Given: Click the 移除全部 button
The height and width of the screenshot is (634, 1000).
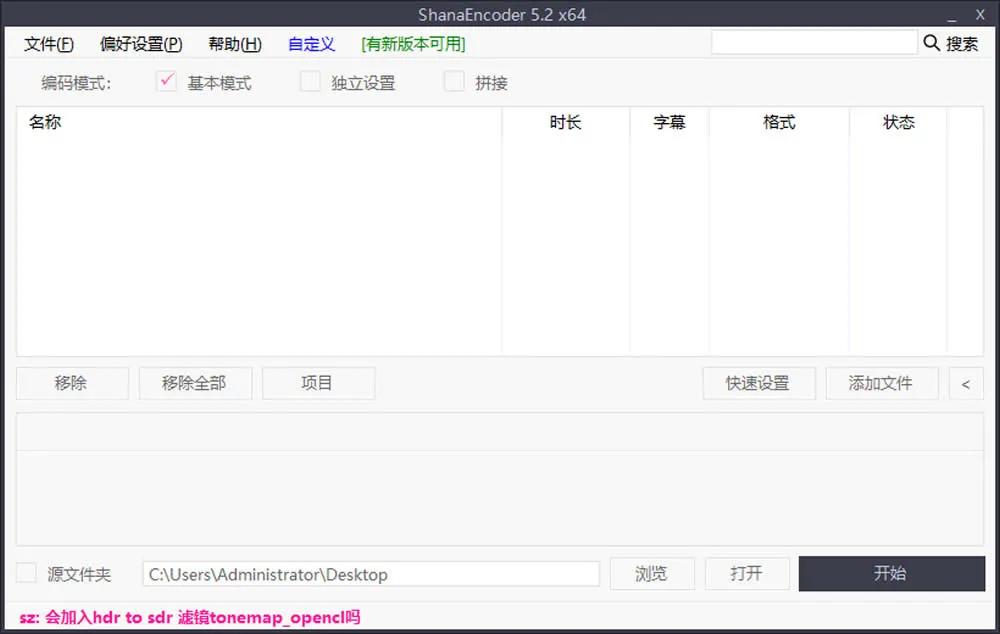Looking at the screenshot, I should 194,383.
